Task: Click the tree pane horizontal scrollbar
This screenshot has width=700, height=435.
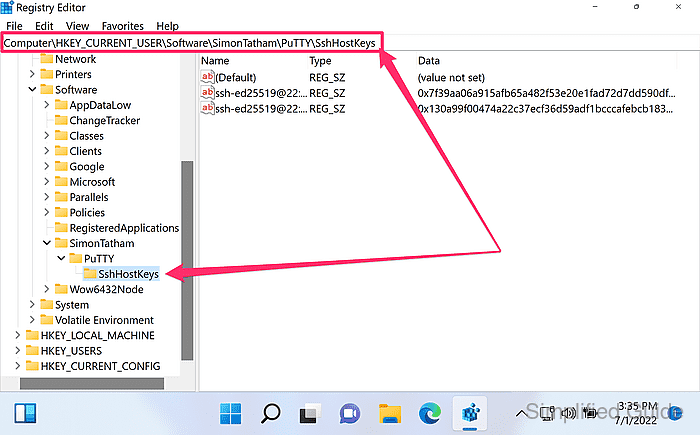Action: [92, 383]
